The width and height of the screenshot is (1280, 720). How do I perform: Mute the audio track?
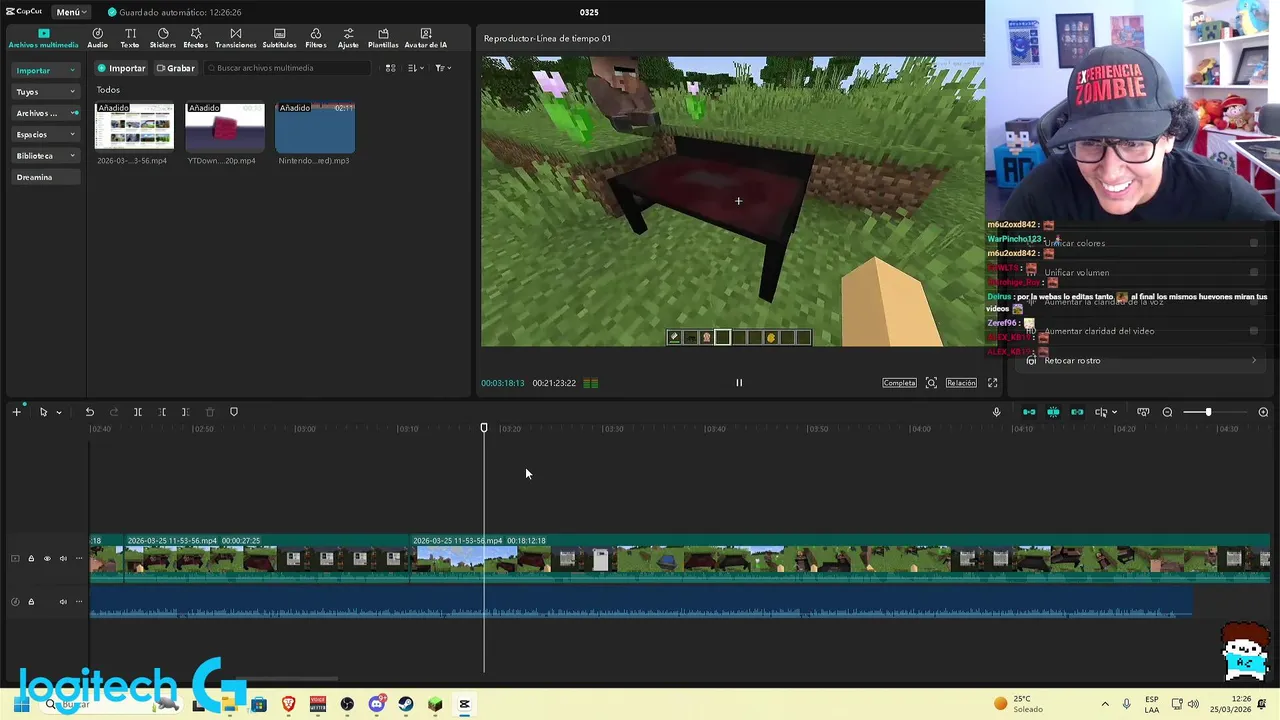[63, 602]
